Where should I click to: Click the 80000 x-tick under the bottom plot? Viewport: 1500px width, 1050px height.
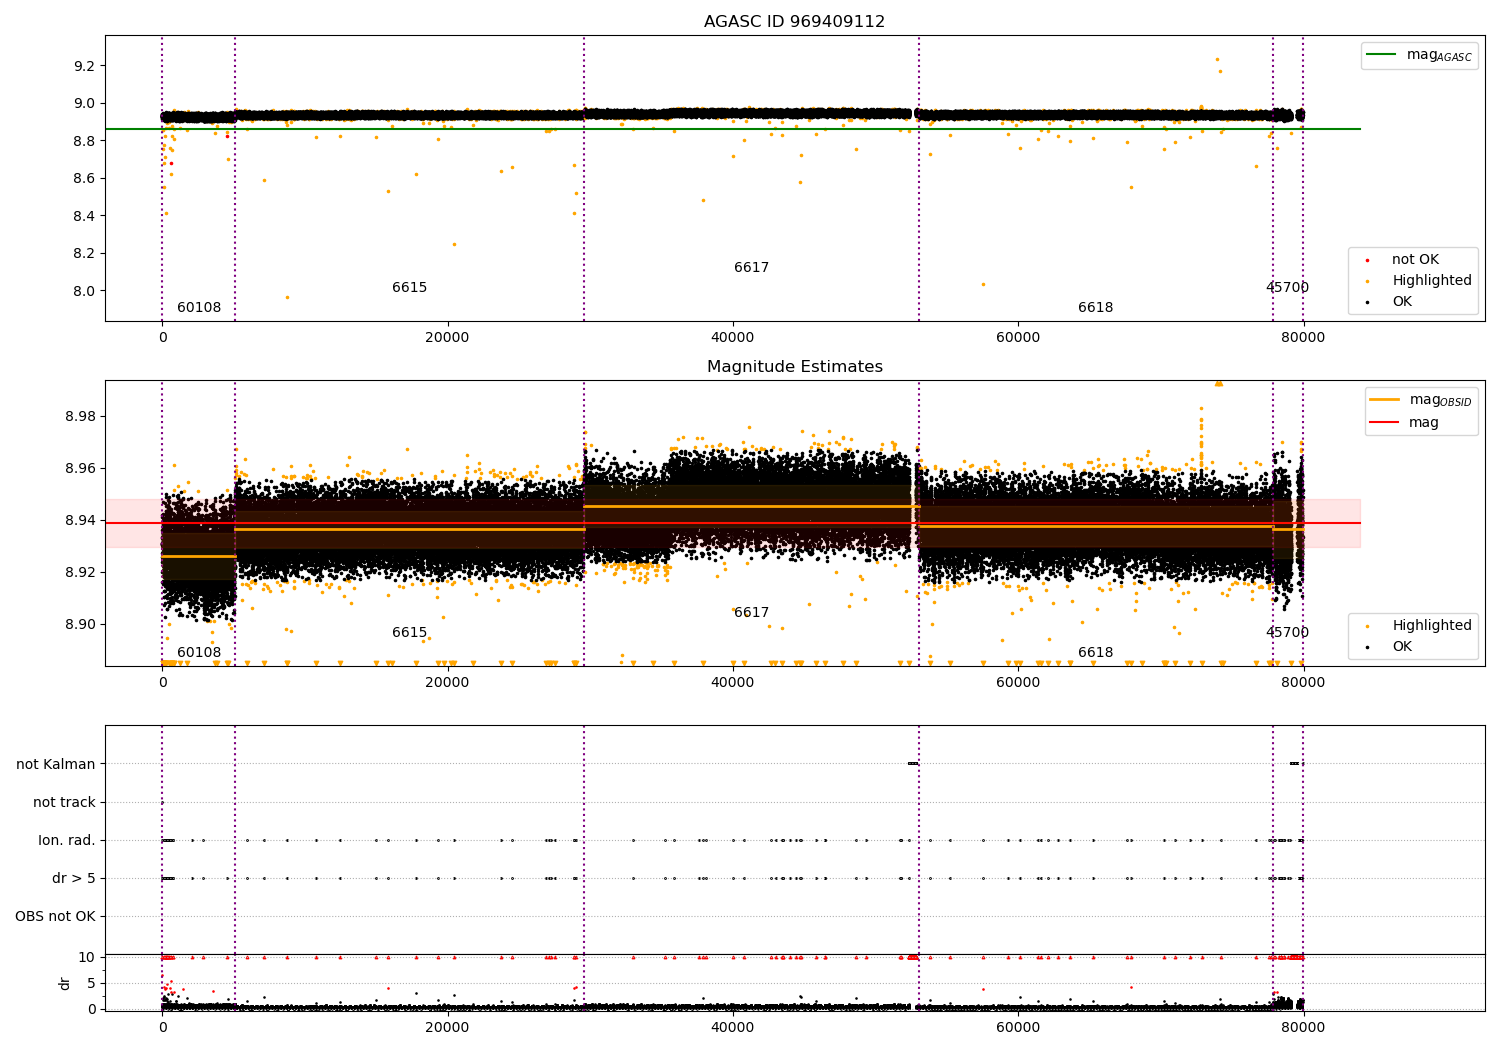point(1303,1027)
